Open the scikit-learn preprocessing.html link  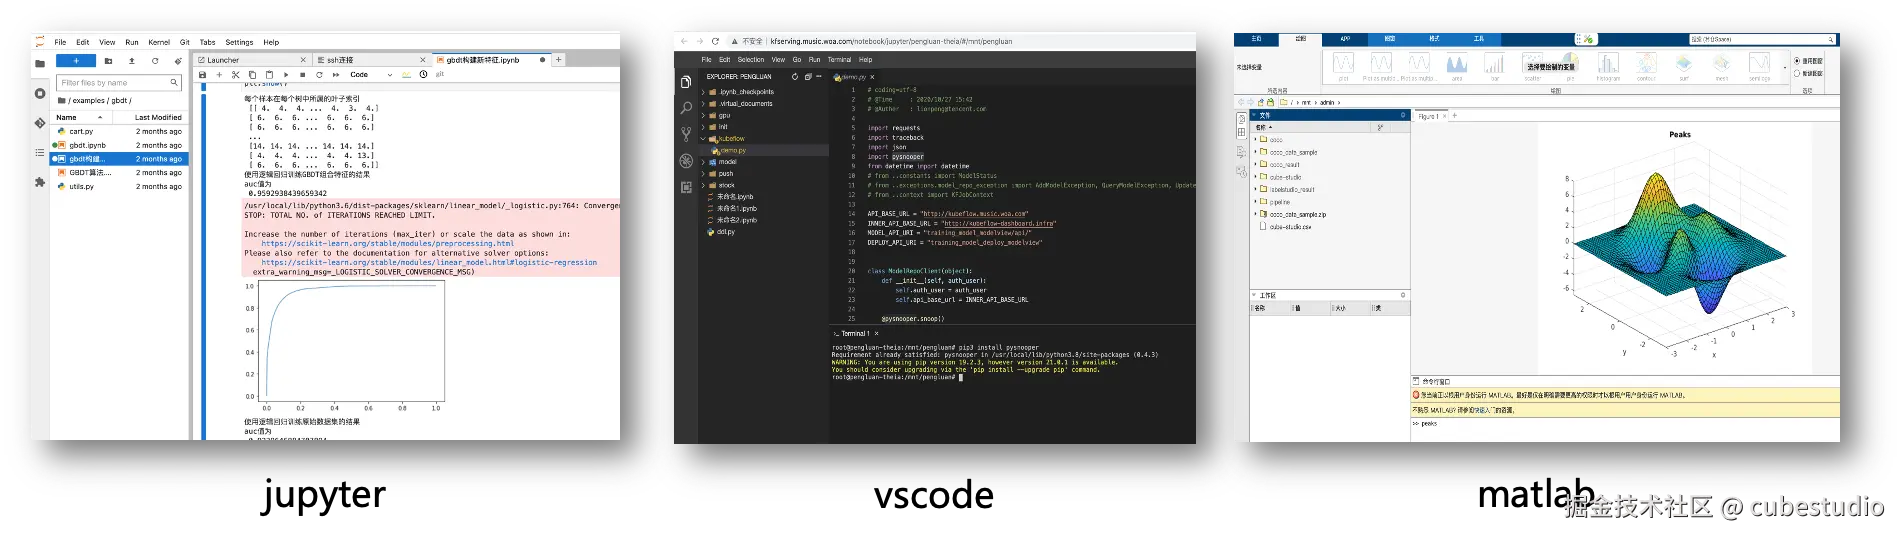point(388,244)
